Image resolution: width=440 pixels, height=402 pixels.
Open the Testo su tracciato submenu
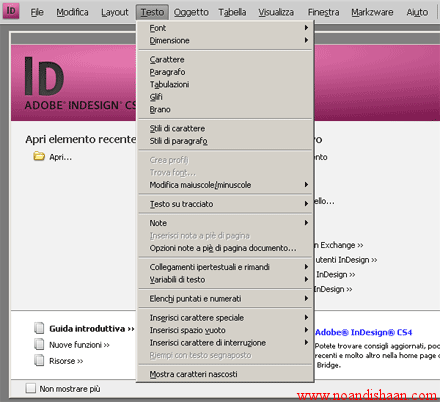(x=225, y=204)
